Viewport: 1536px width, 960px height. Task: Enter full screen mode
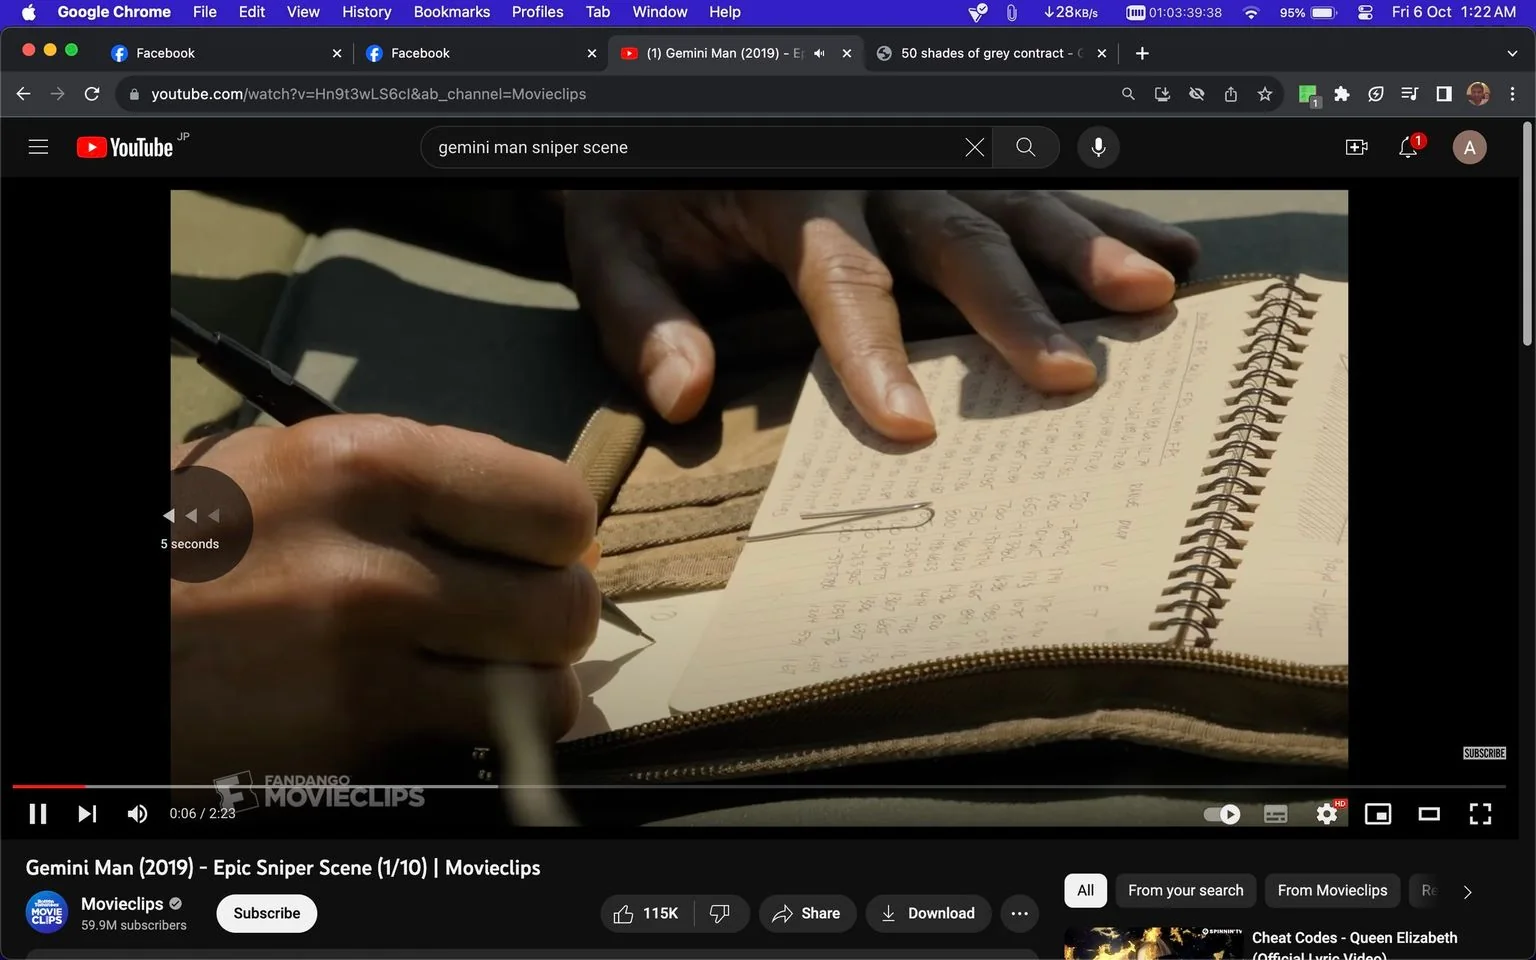[x=1480, y=814]
